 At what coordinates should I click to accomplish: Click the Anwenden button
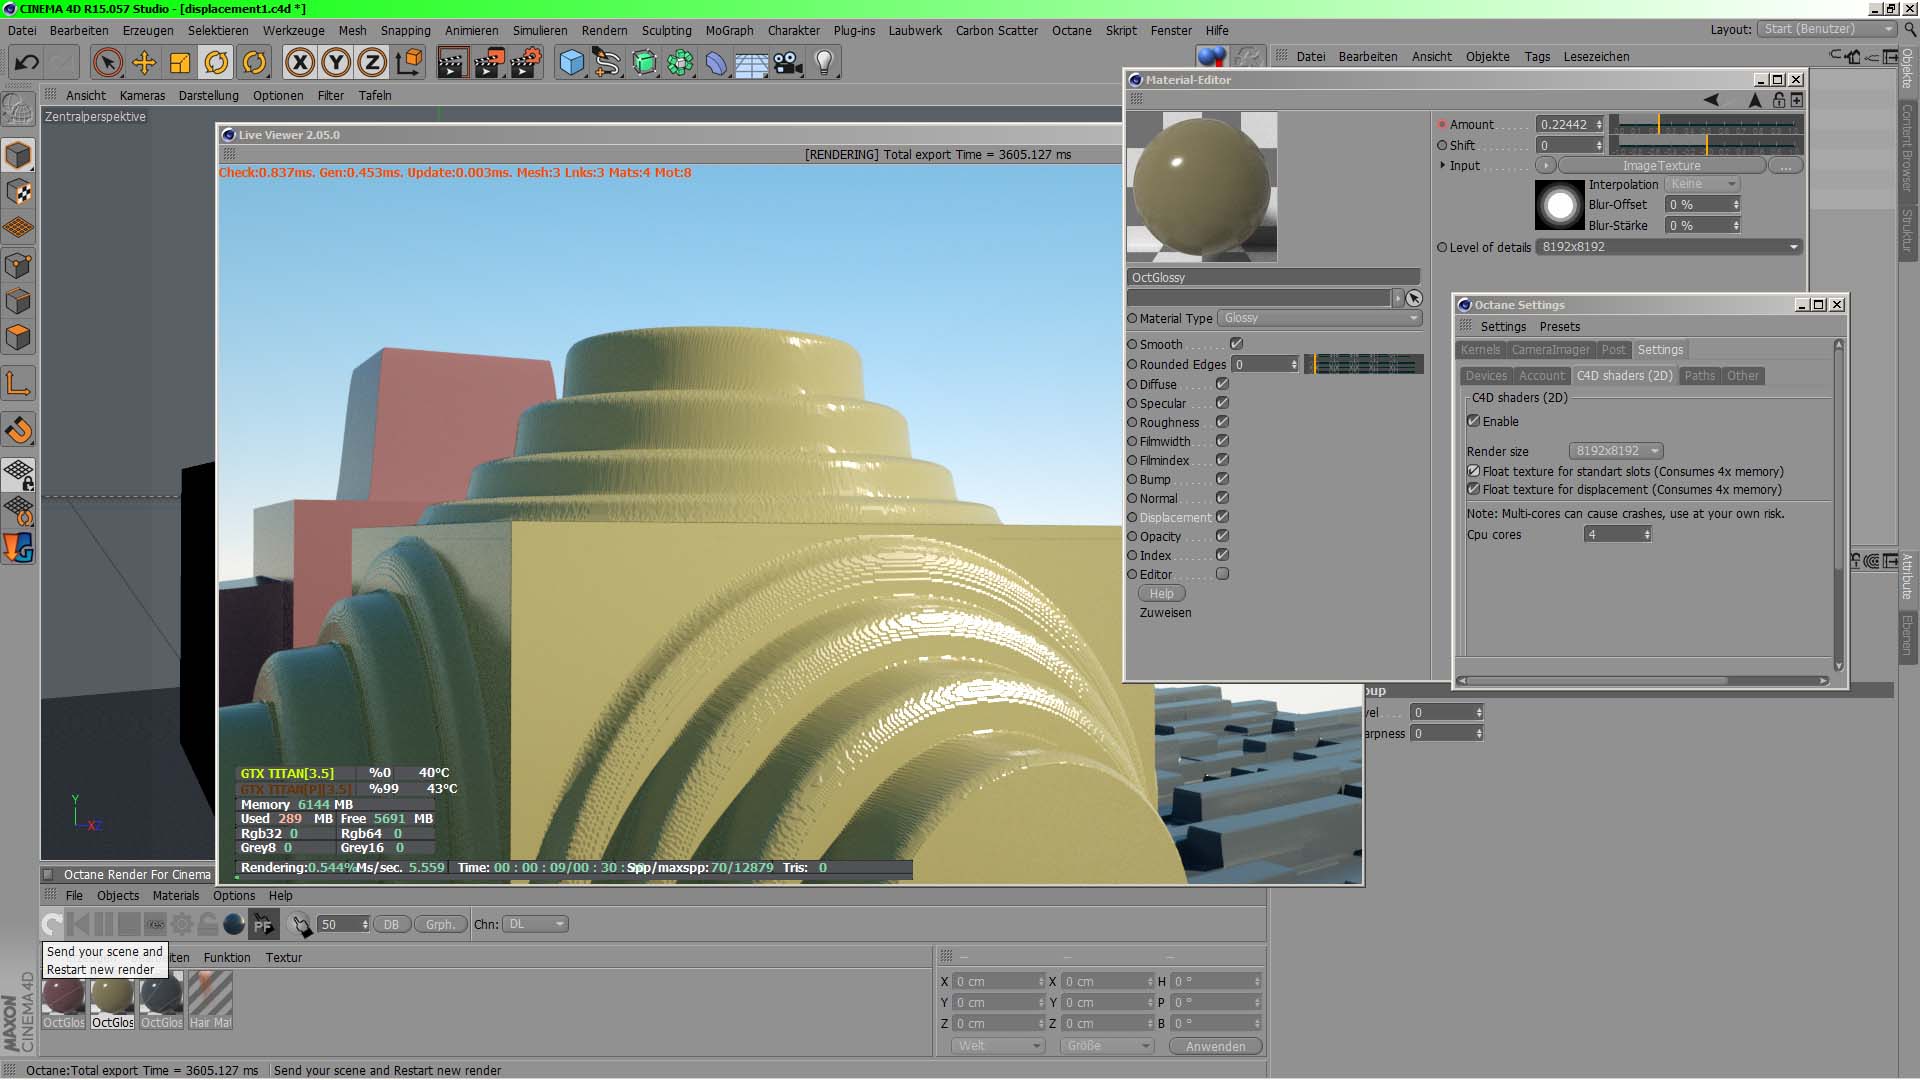tap(1215, 1046)
